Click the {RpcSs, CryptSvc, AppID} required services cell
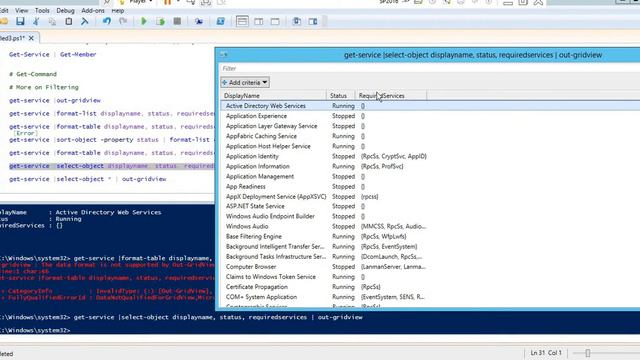Image resolution: width=640 pixels, height=360 pixels. (x=393, y=156)
